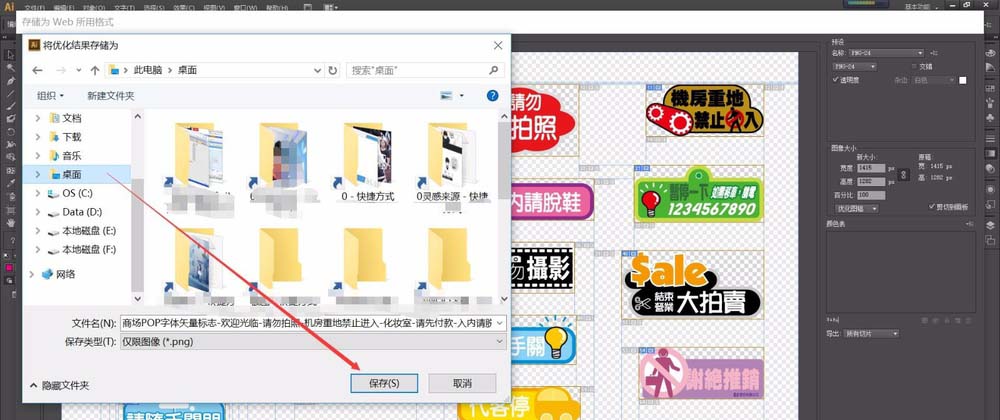The width and height of the screenshot is (1000, 420).
Task: Select the Magic Wand tool
Action: coord(10,68)
